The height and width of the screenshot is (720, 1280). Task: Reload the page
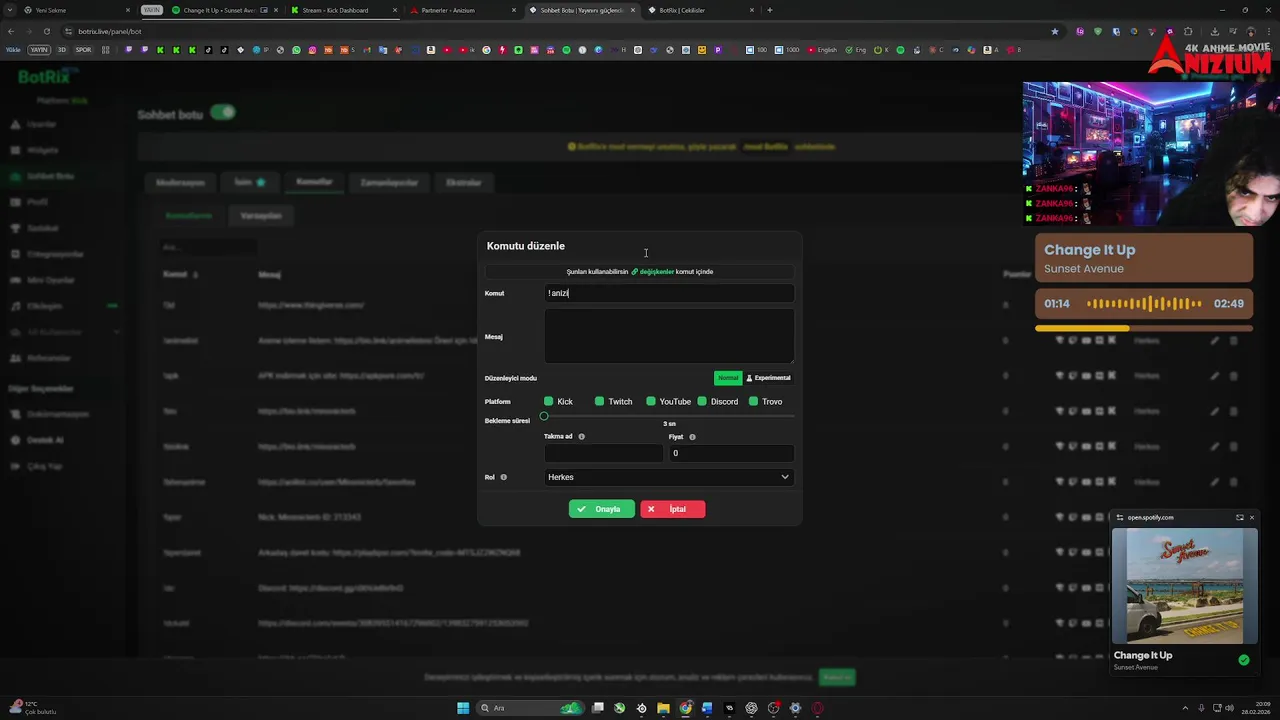46,31
